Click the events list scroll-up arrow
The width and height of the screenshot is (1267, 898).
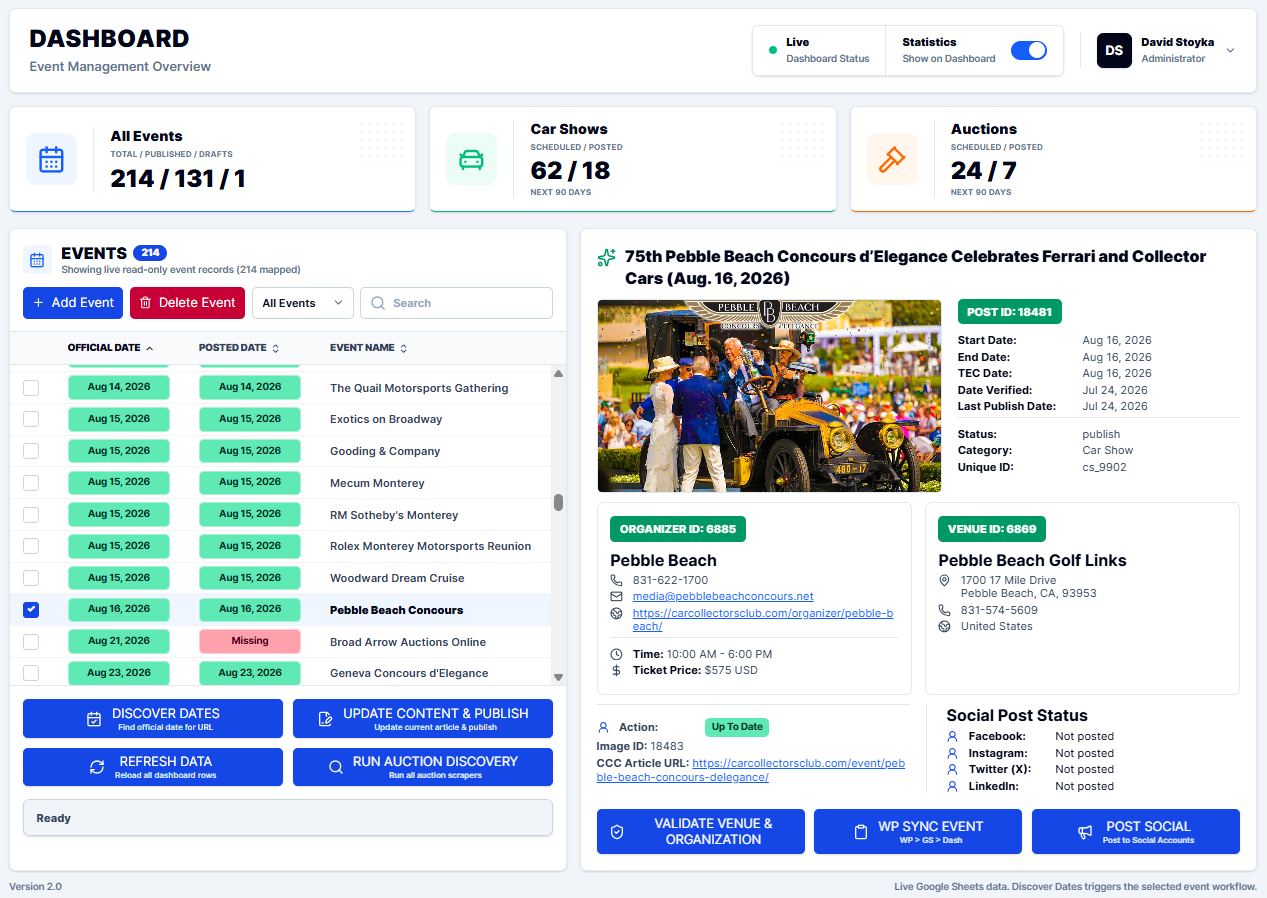coord(559,373)
